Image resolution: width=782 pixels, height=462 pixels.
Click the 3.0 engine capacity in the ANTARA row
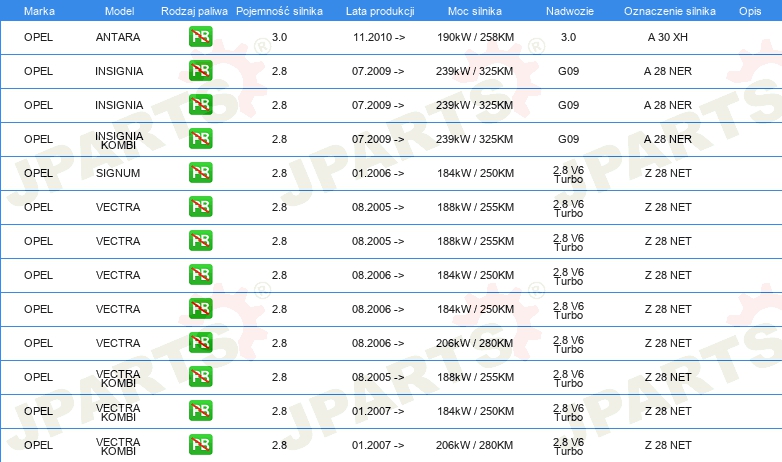point(279,37)
